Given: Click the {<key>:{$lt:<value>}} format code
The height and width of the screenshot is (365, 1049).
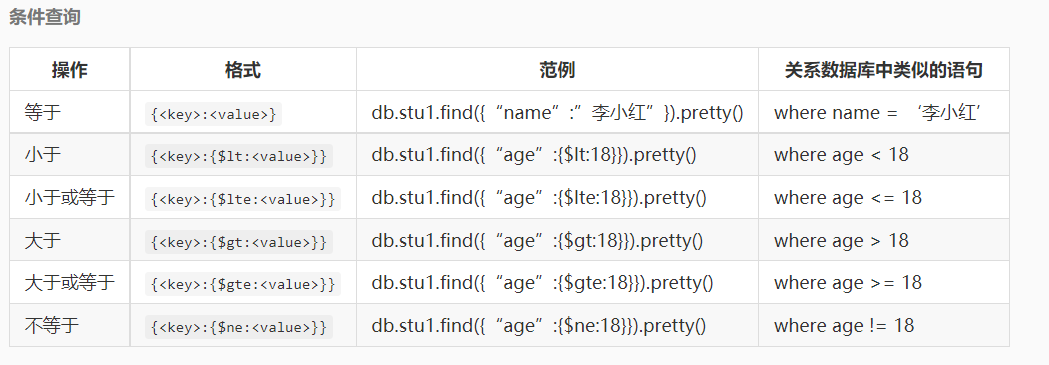Looking at the screenshot, I should (239, 156).
